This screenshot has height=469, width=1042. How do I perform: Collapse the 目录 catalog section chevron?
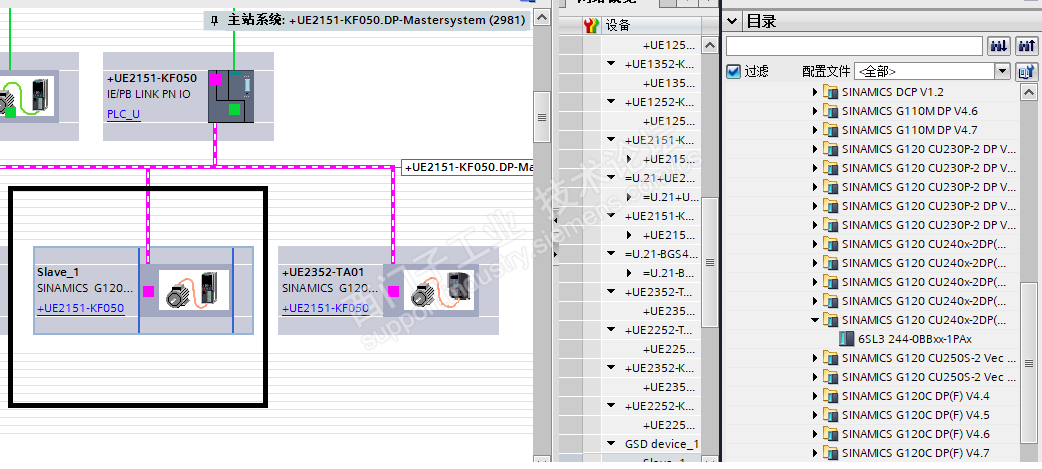point(732,21)
